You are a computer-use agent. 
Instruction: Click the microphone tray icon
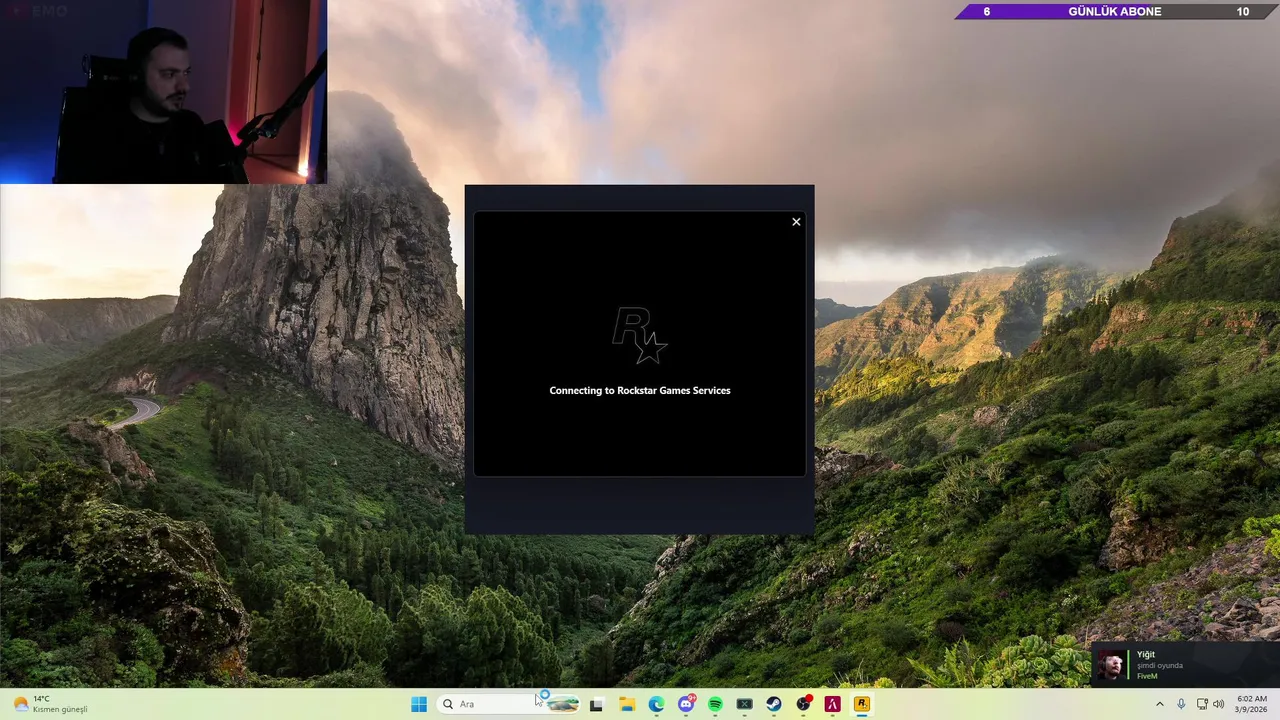coord(1181,704)
